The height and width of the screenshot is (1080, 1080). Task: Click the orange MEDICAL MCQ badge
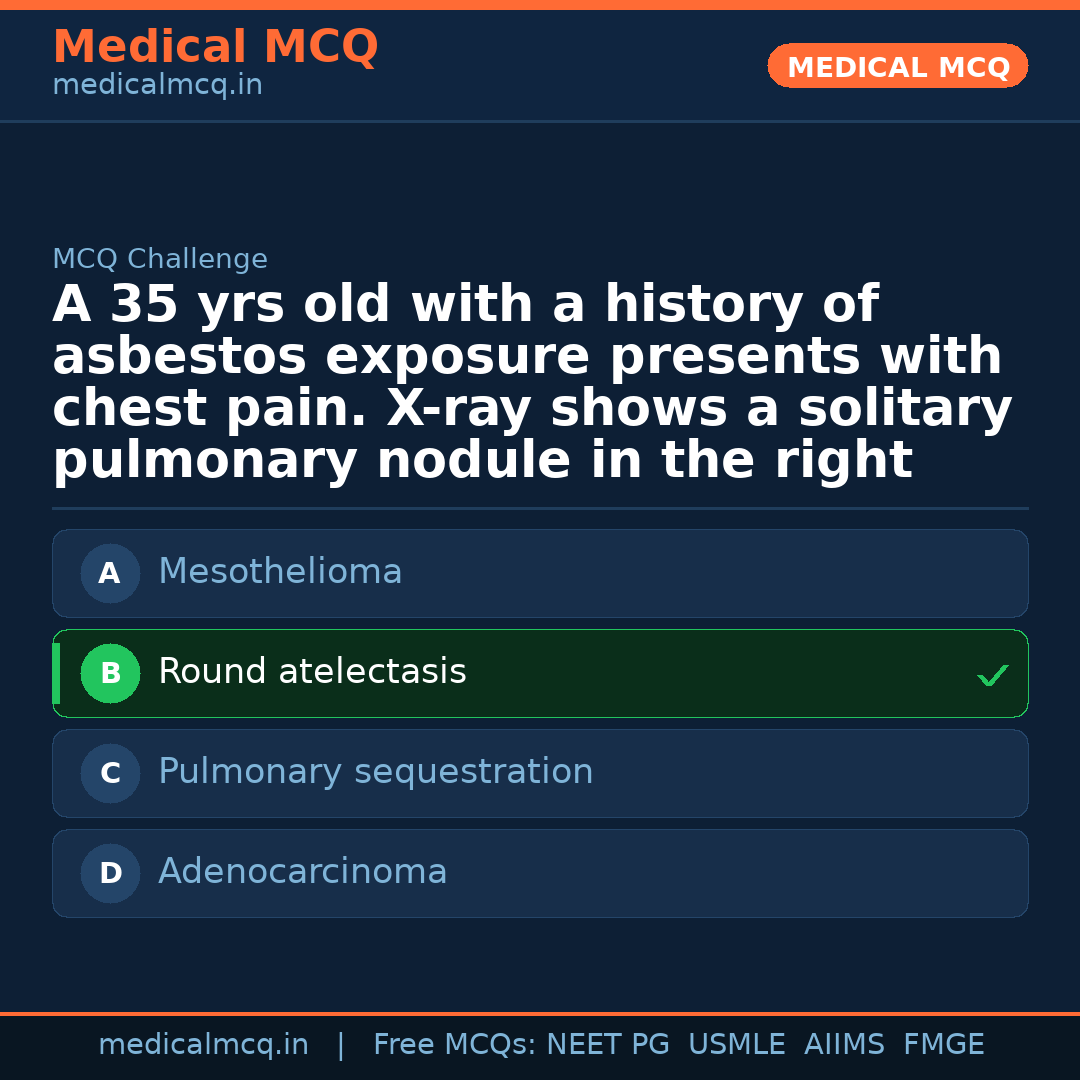pyautogui.click(x=897, y=67)
